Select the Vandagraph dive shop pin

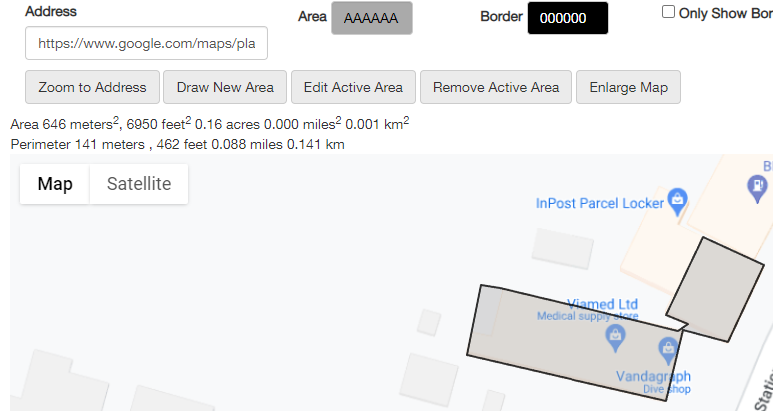pyautogui.click(x=667, y=350)
